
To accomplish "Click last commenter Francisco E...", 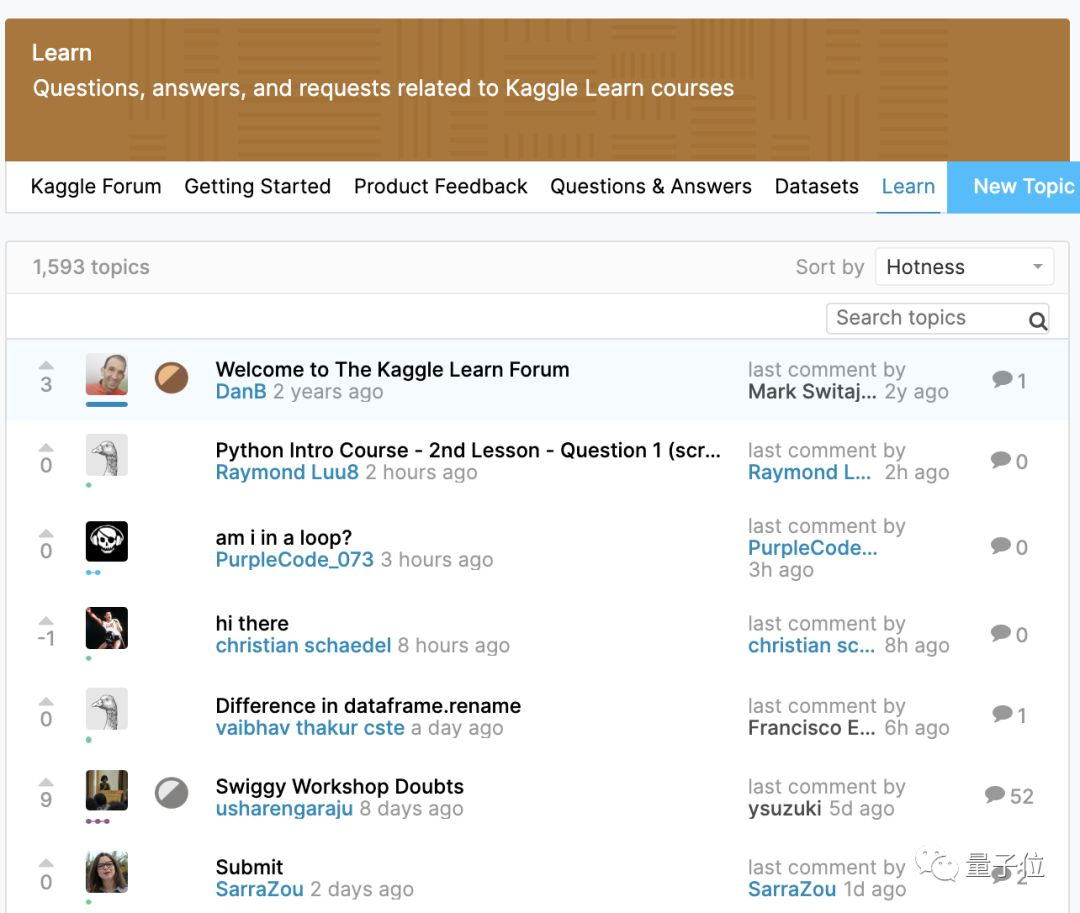I will tap(811, 728).
